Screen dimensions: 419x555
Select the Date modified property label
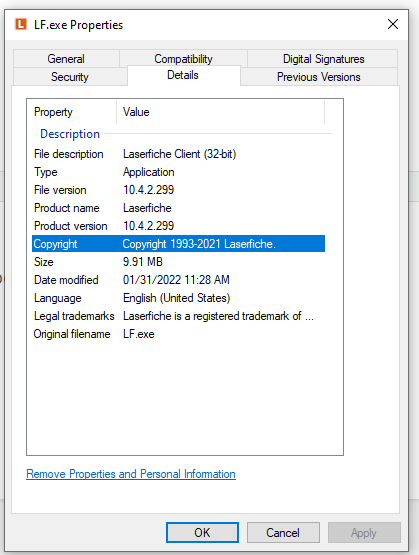[x=66, y=280]
